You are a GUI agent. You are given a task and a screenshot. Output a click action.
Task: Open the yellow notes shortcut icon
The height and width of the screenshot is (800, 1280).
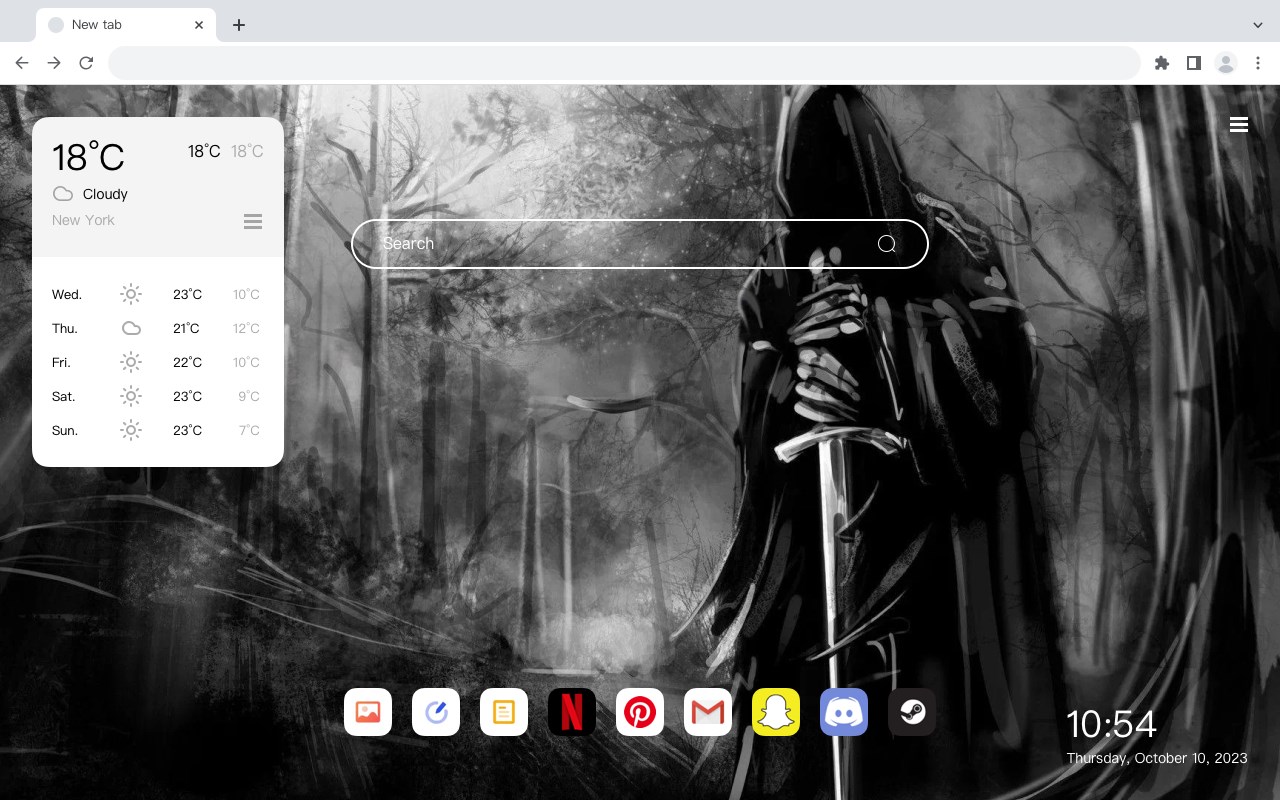[504, 712]
